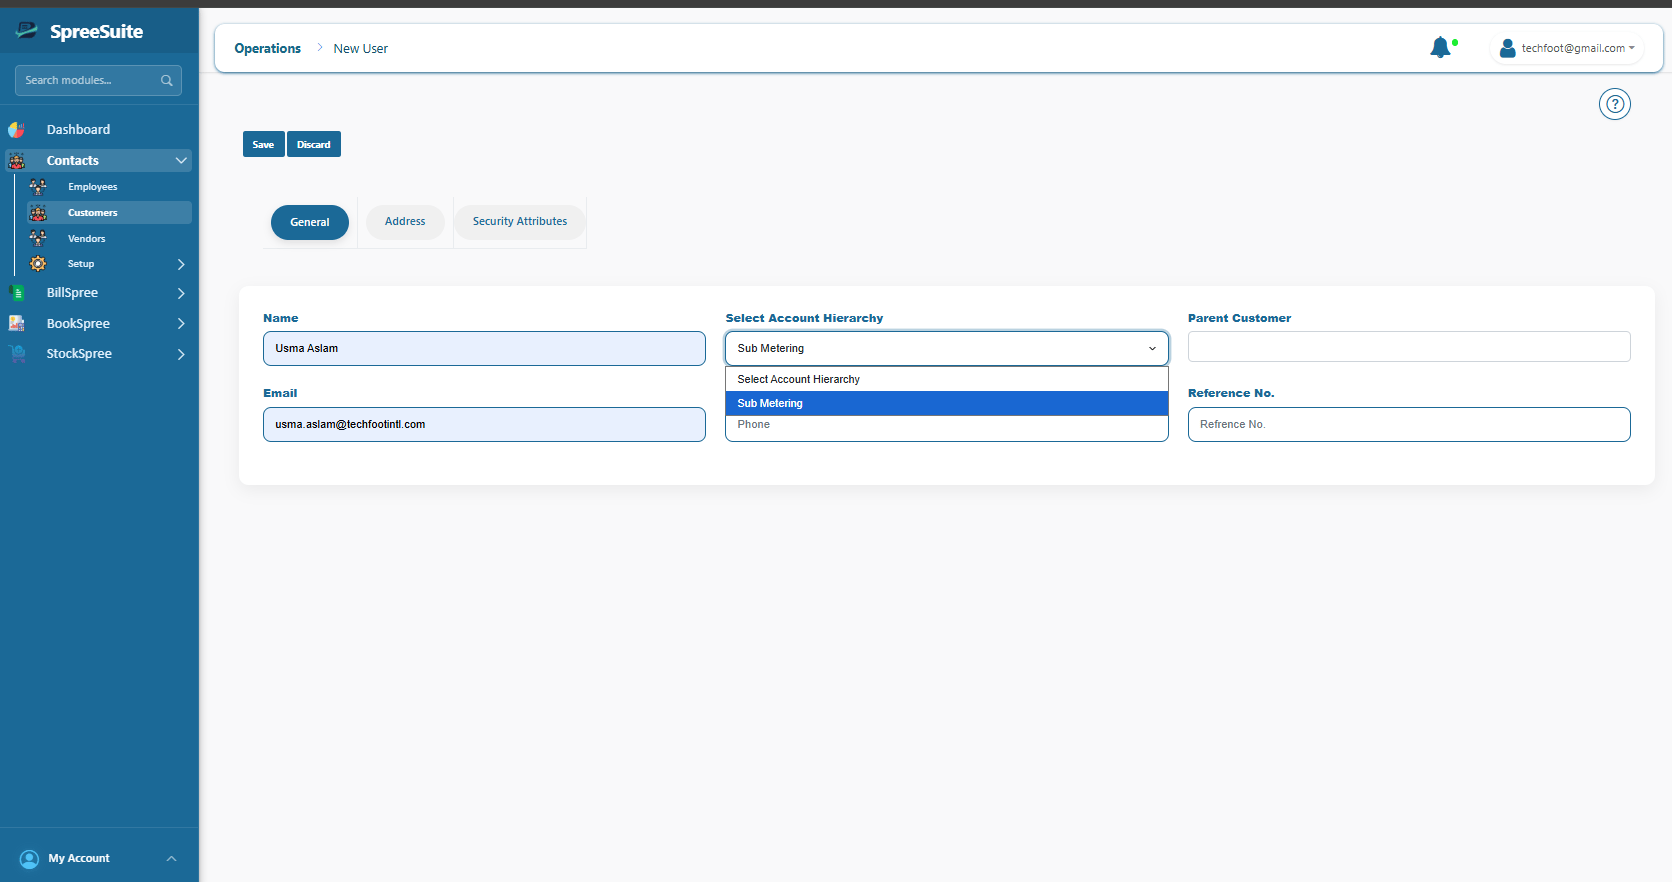The image size is (1672, 882).
Task: Click the search magnifier icon in sidebar
Action: [x=167, y=80]
